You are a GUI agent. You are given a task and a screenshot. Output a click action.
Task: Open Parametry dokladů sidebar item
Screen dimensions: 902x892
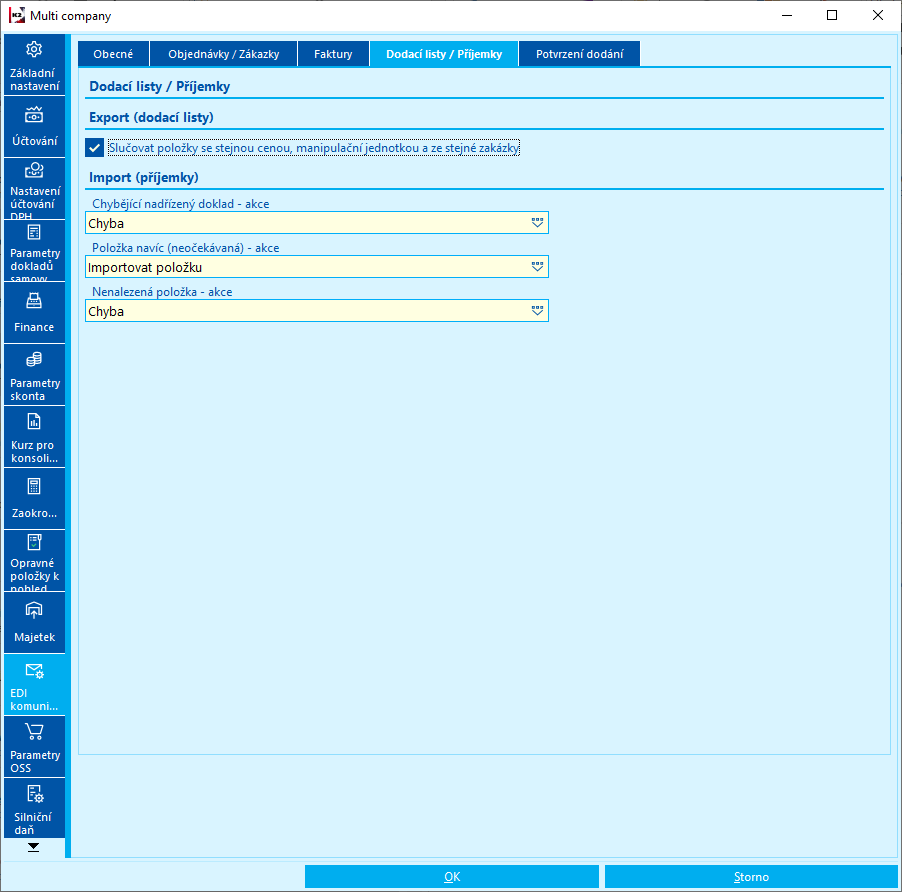pos(34,251)
